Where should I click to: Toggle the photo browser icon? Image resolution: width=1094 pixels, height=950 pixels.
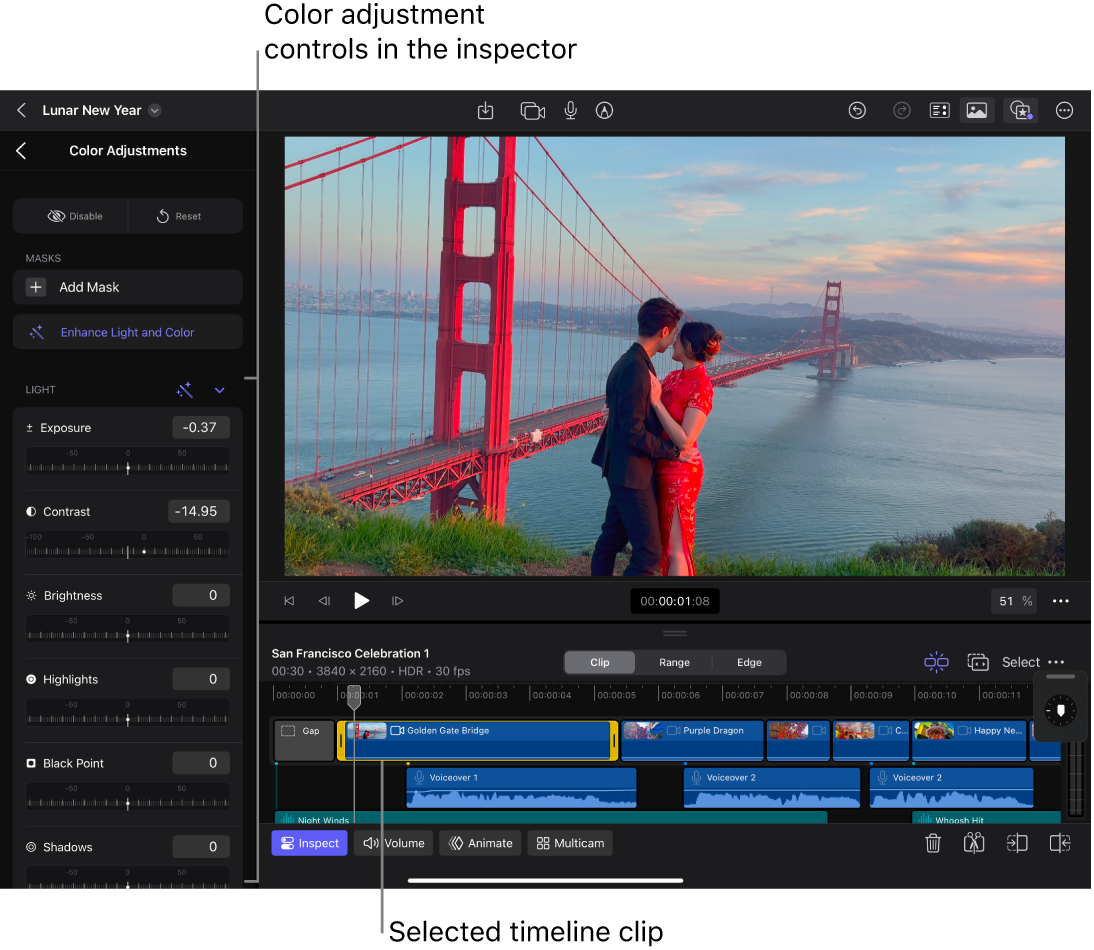(977, 110)
